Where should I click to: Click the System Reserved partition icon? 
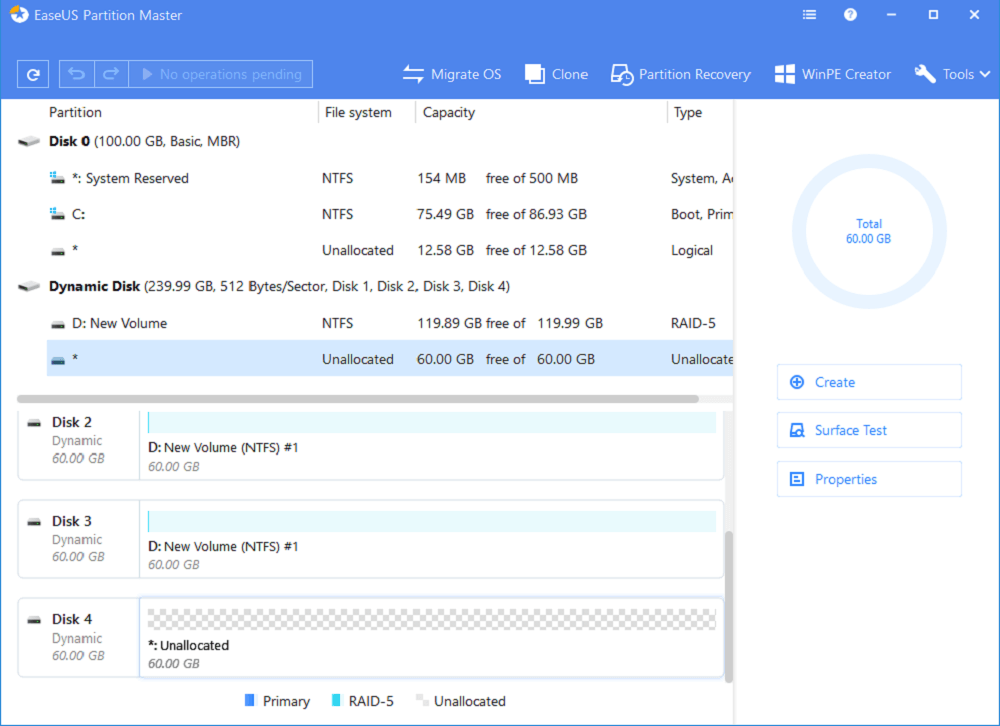(x=57, y=178)
